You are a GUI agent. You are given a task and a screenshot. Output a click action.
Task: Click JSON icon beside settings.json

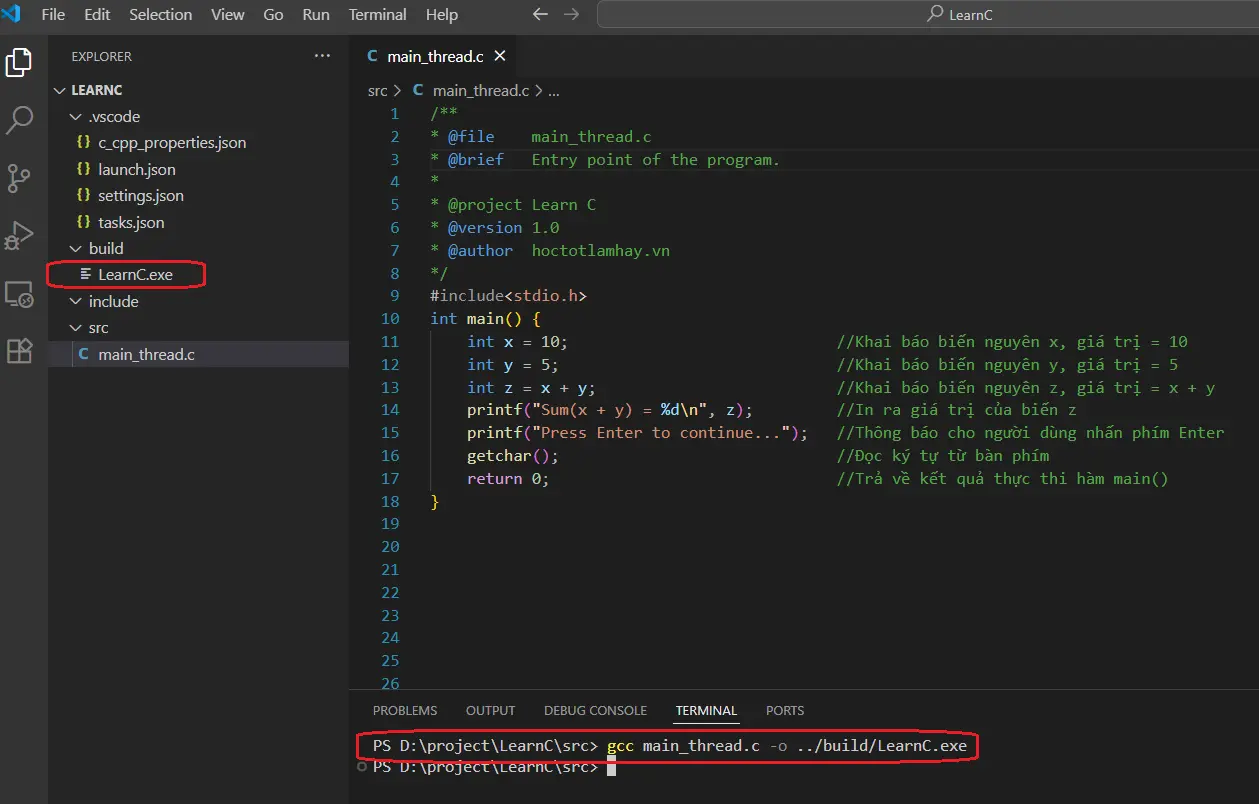pyautogui.click(x=84, y=195)
